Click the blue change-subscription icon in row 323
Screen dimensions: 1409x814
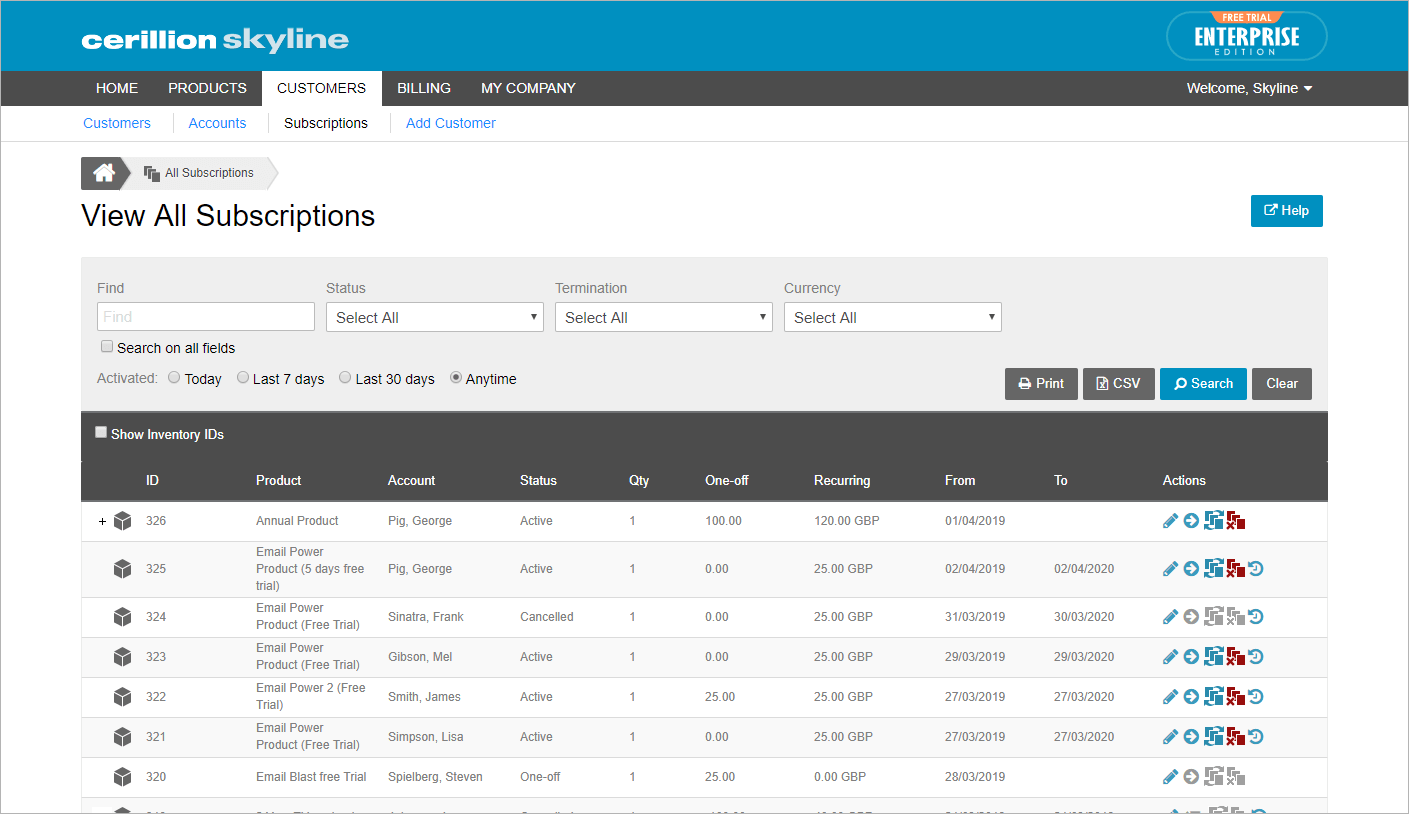tap(1214, 656)
